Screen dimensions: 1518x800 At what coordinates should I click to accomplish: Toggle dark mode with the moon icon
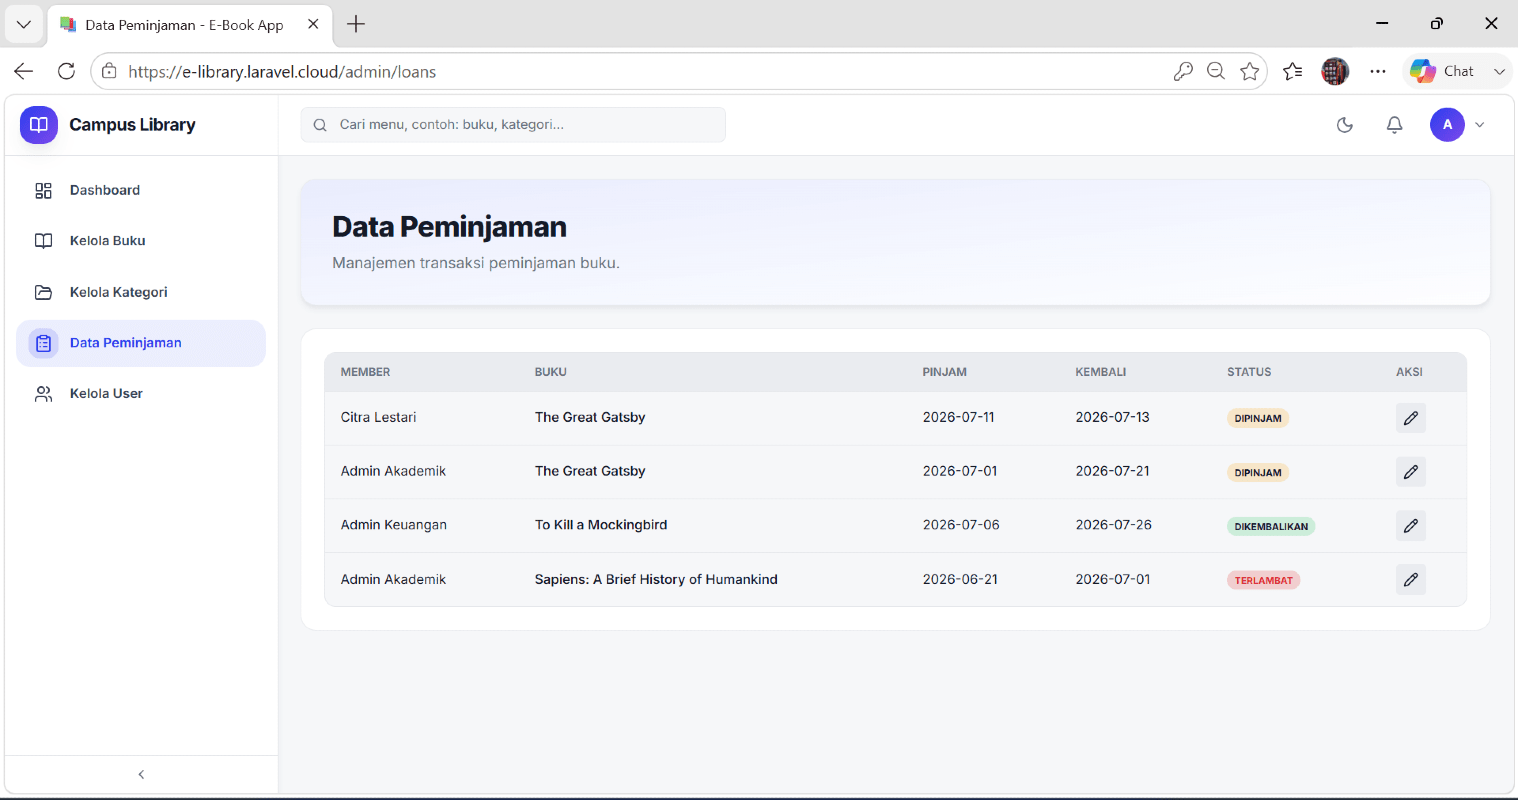click(x=1345, y=125)
